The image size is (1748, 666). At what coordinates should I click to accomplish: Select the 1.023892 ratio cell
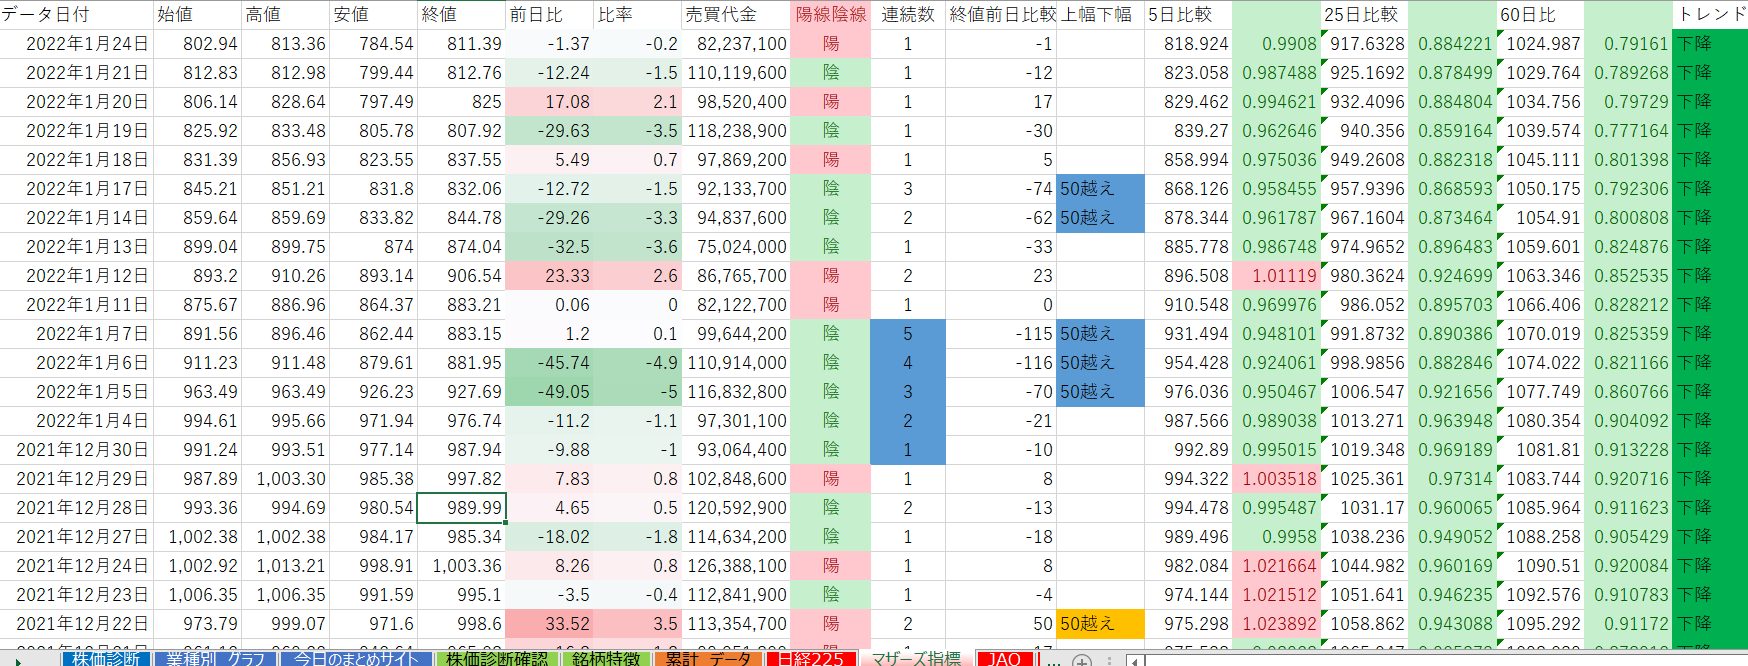coord(1276,624)
